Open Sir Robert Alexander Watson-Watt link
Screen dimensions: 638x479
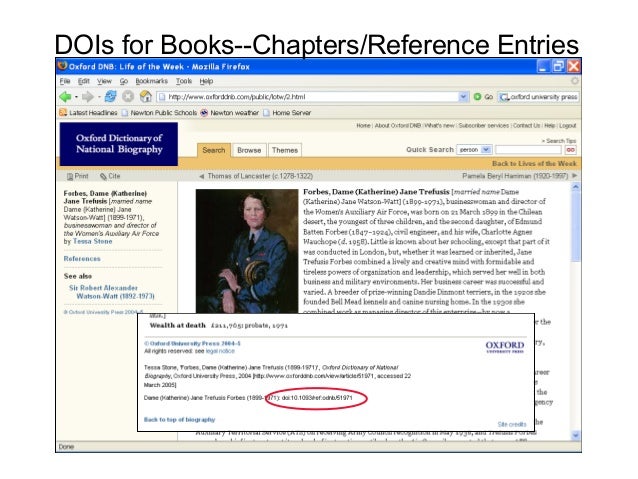[x=111, y=292]
